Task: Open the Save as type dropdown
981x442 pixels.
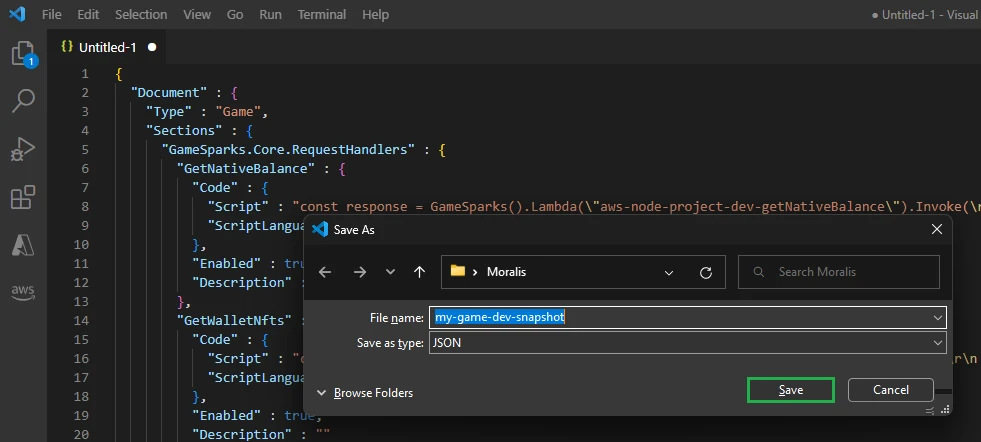Action: (936, 343)
